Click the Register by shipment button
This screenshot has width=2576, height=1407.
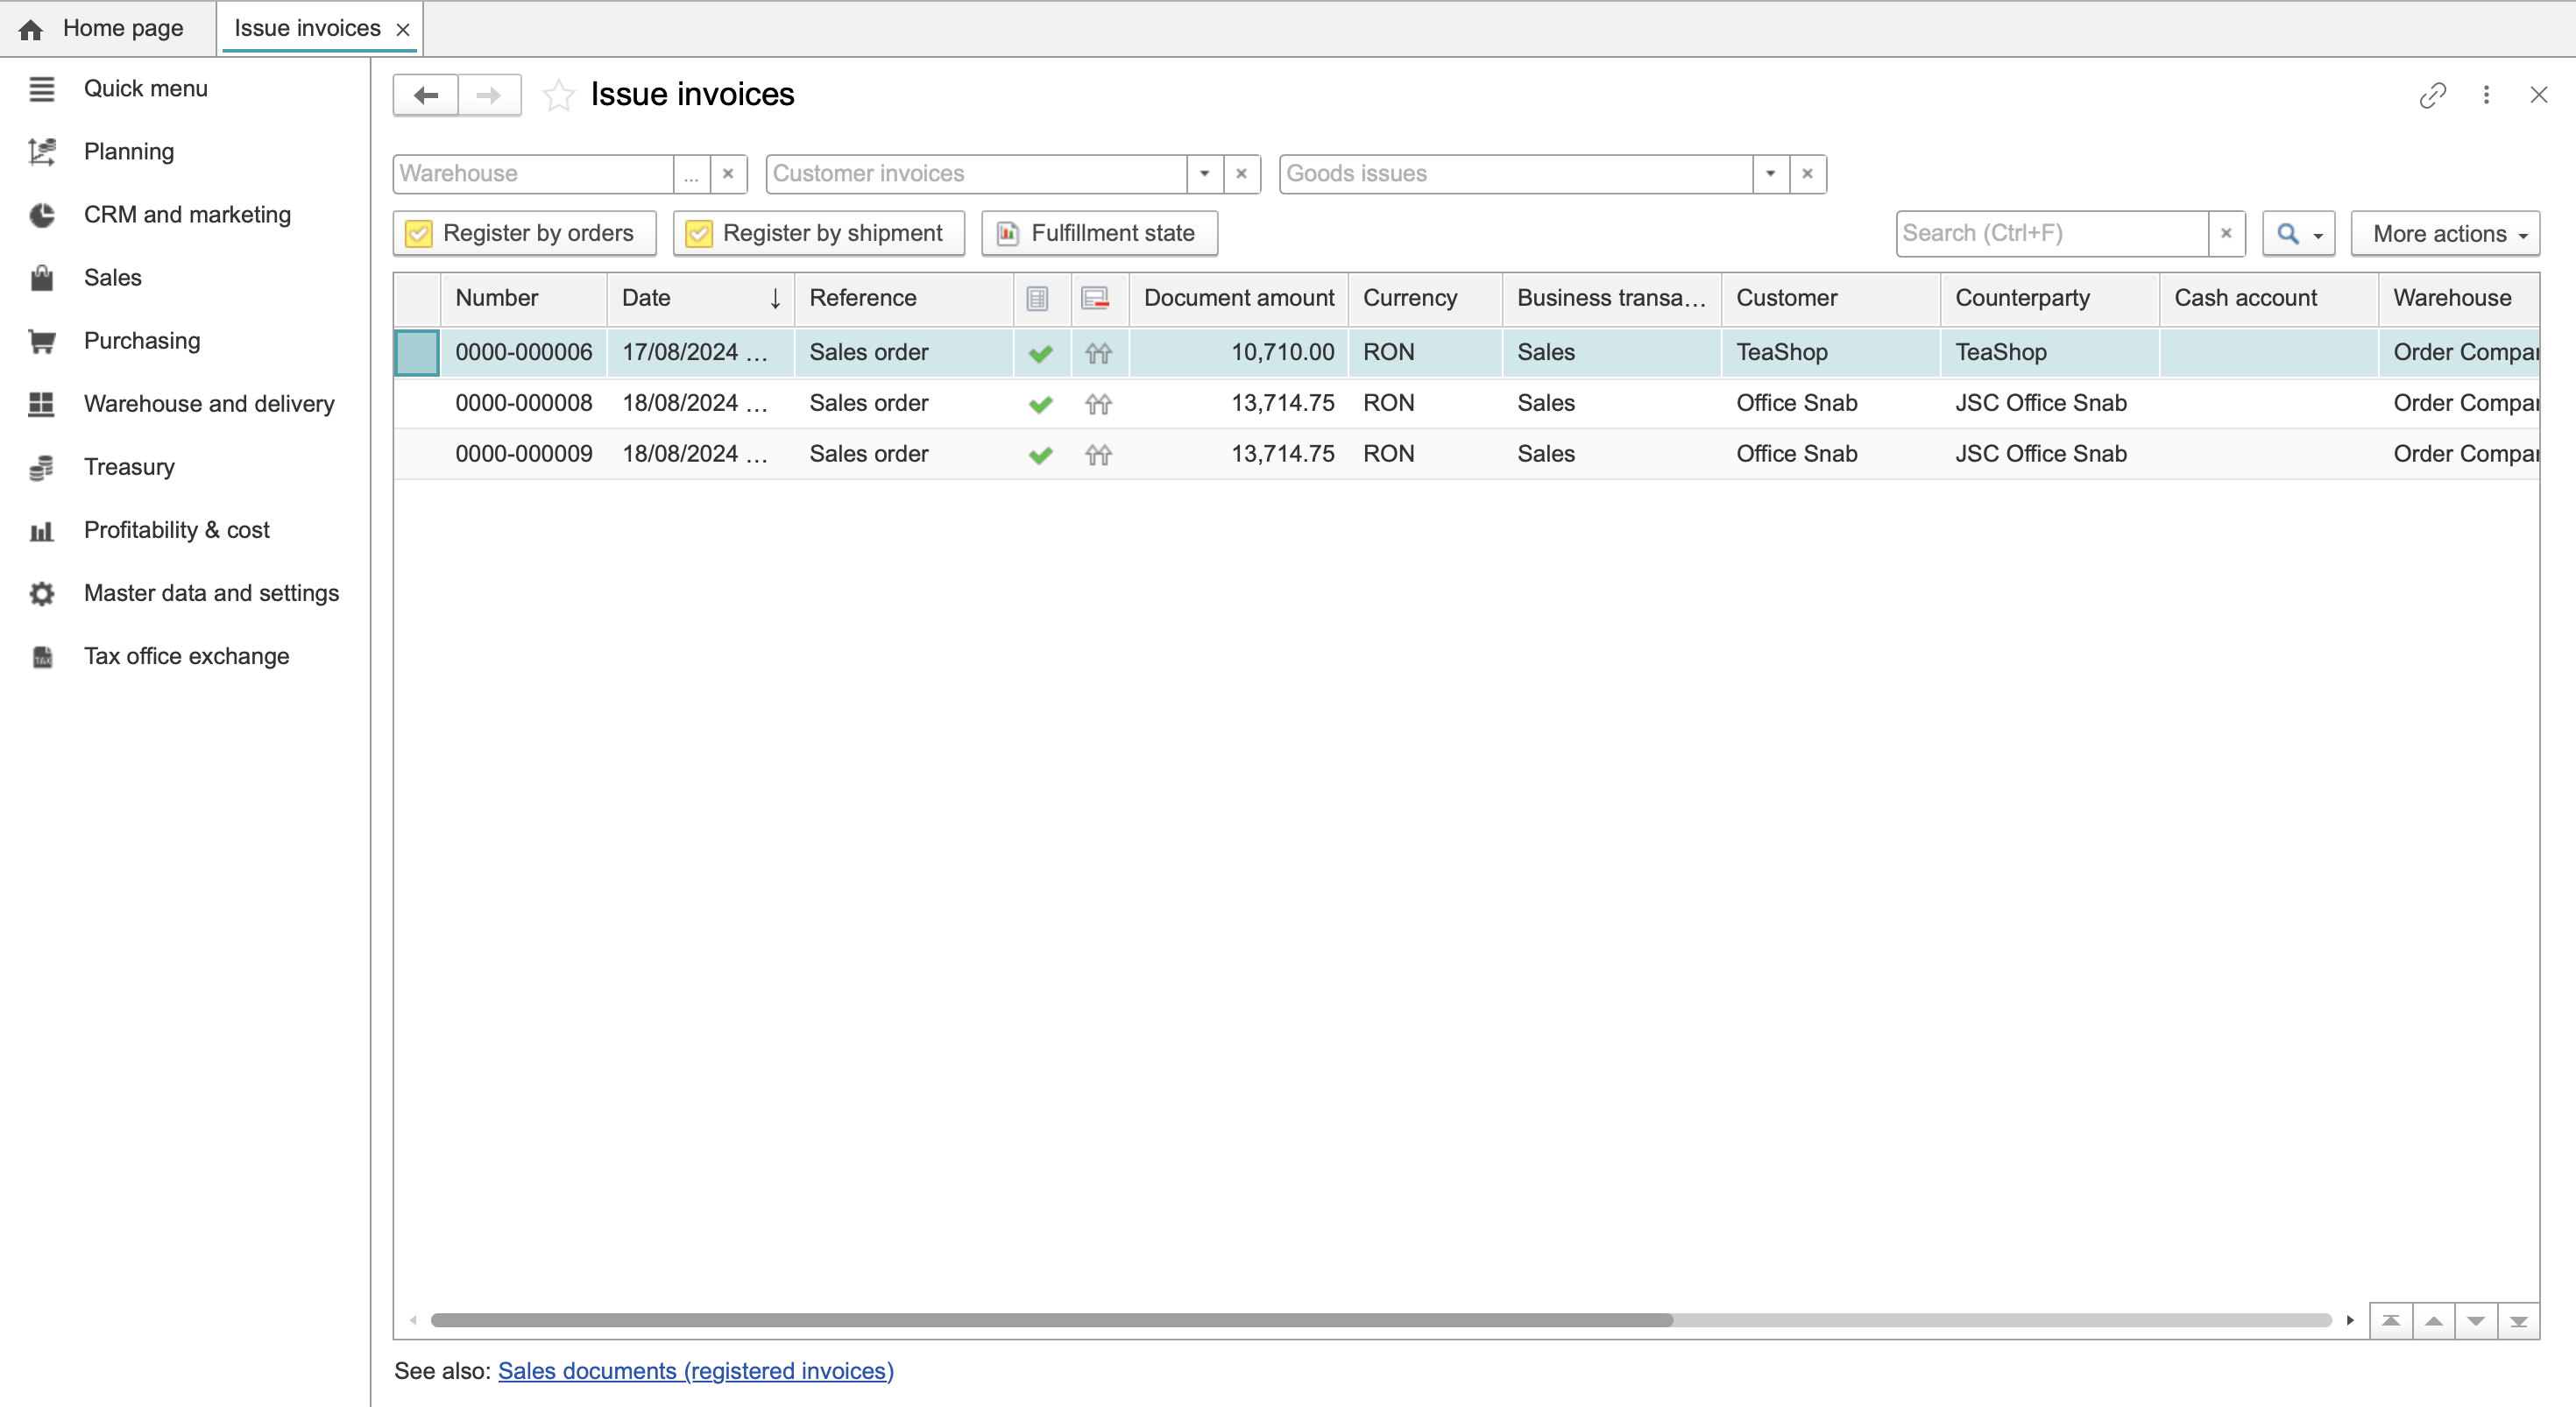(x=818, y=232)
